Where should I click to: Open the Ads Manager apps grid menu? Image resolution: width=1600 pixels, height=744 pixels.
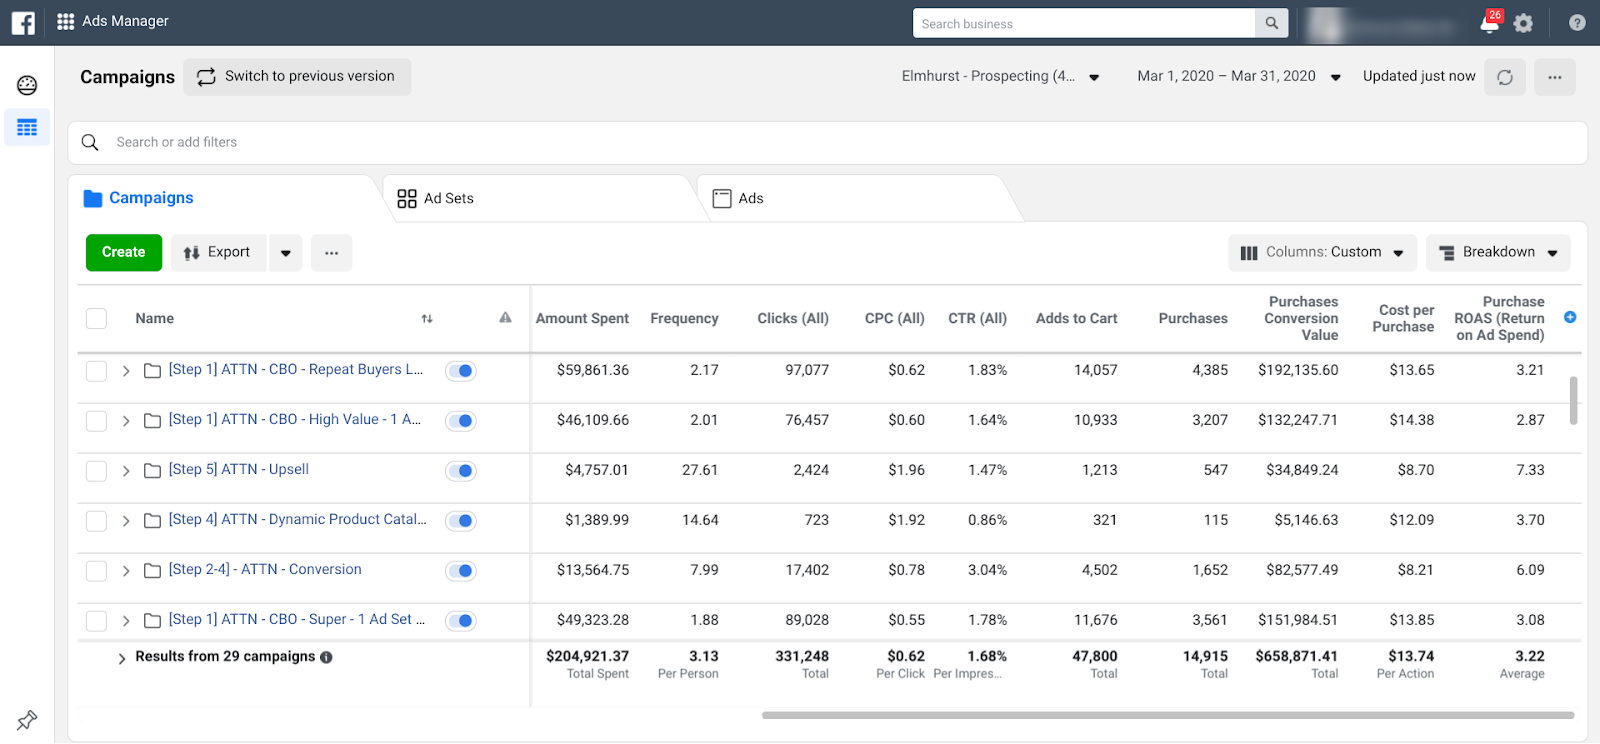tap(66, 21)
